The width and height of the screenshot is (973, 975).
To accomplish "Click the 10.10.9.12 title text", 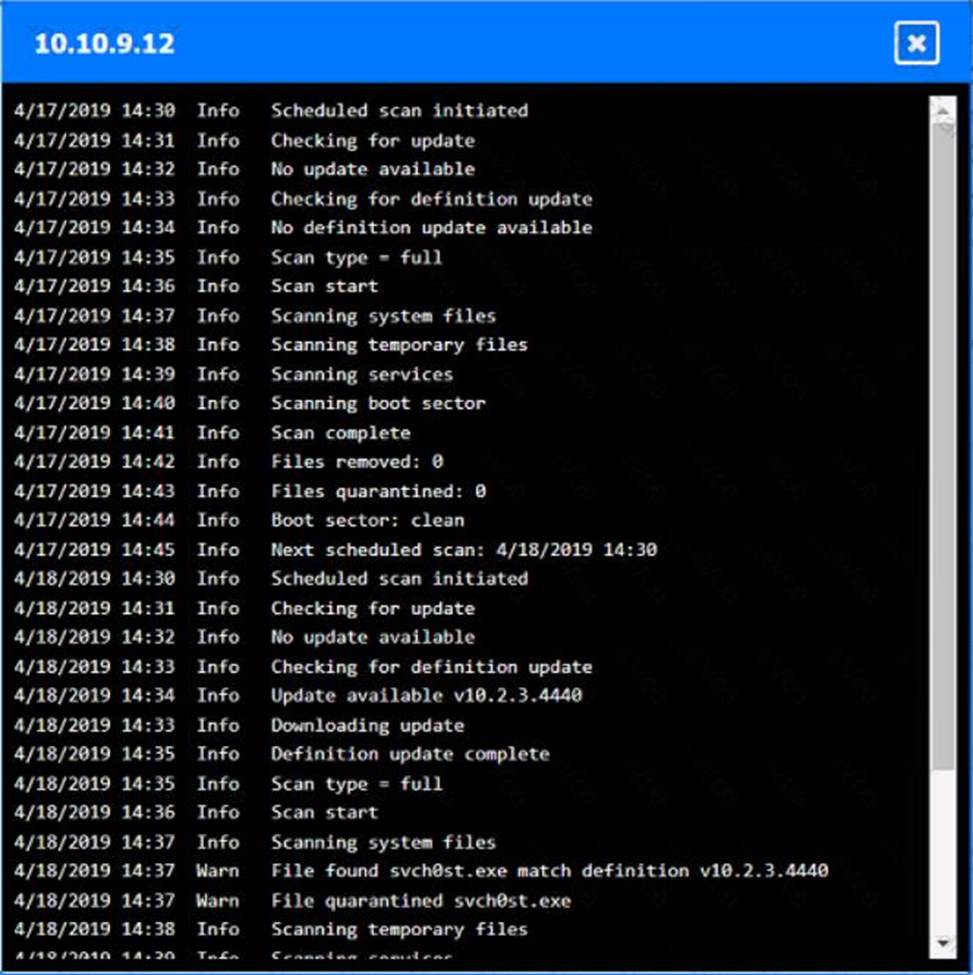I will click(x=104, y=44).
